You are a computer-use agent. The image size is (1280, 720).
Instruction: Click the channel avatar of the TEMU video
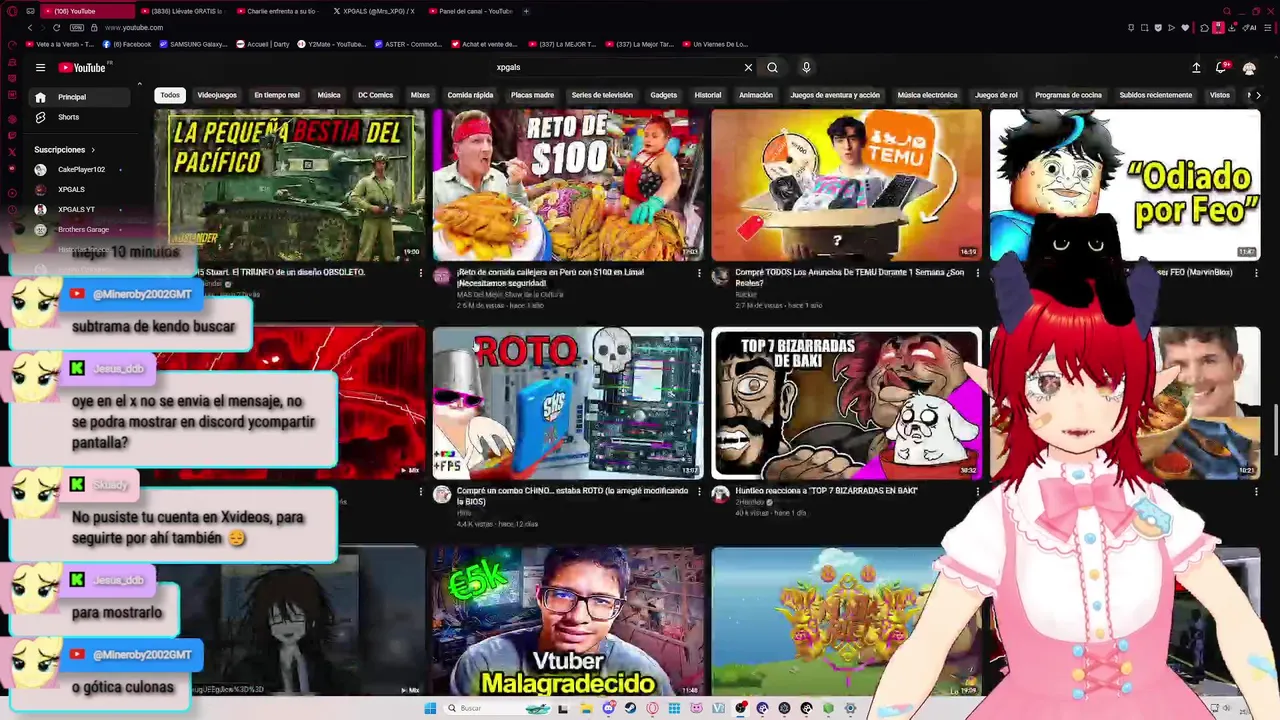[720, 277]
